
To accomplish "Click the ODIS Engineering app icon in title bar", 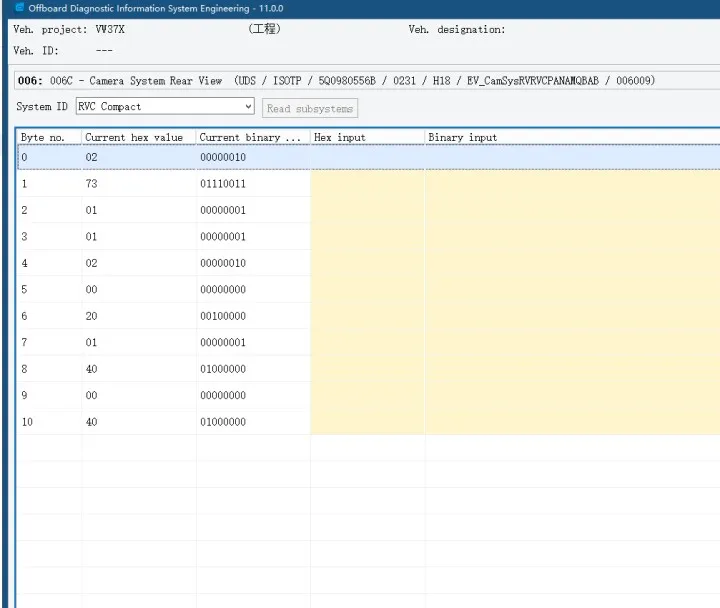I will [x=19, y=8].
